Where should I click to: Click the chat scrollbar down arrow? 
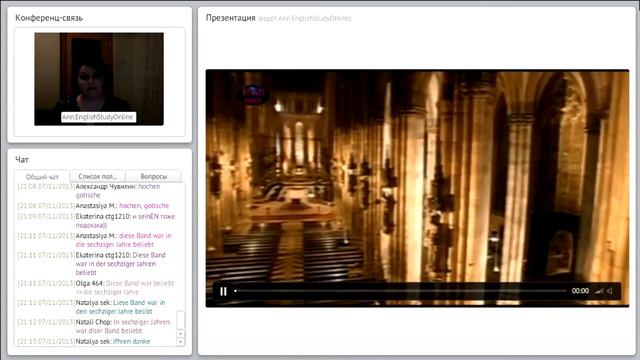coord(180,342)
